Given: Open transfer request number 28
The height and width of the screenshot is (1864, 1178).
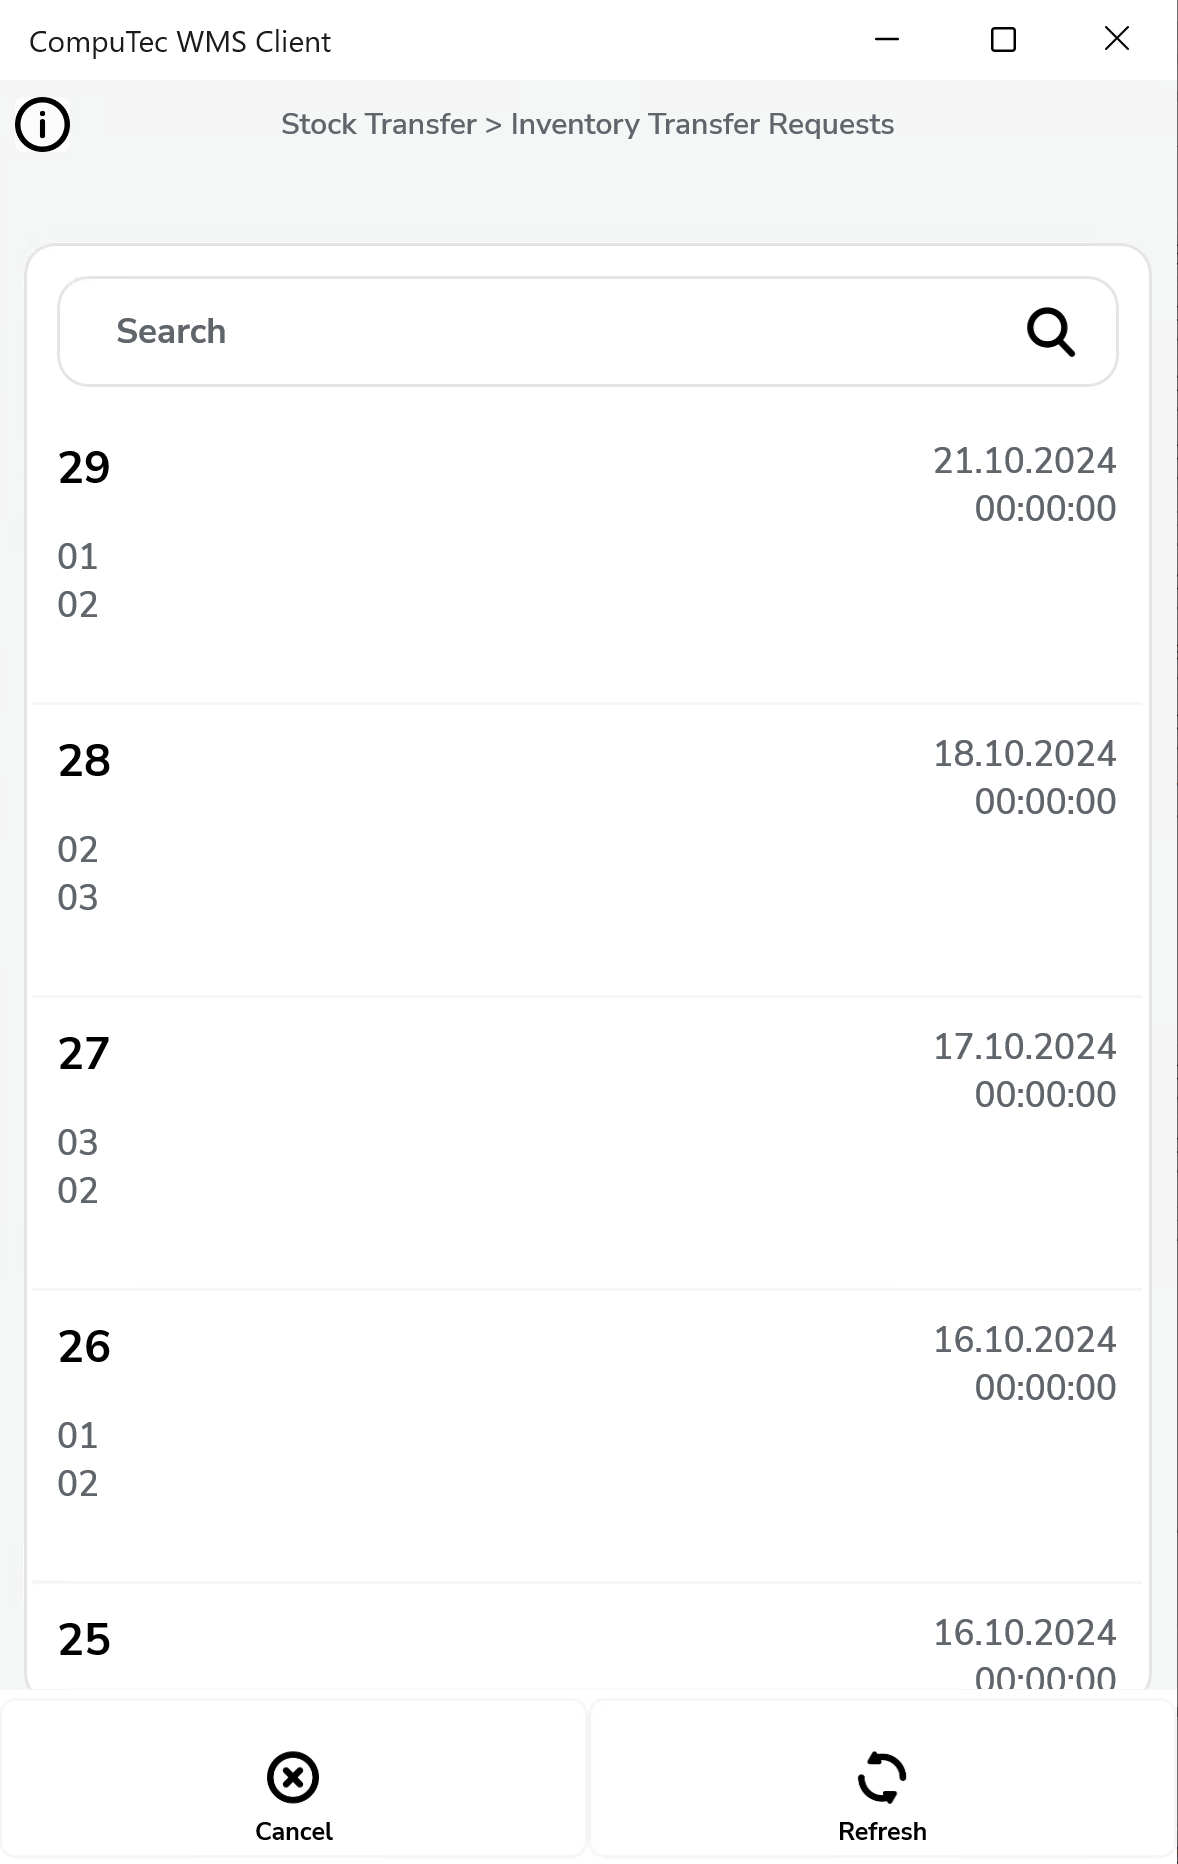Looking at the screenshot, I should click(x=84, y=761).
